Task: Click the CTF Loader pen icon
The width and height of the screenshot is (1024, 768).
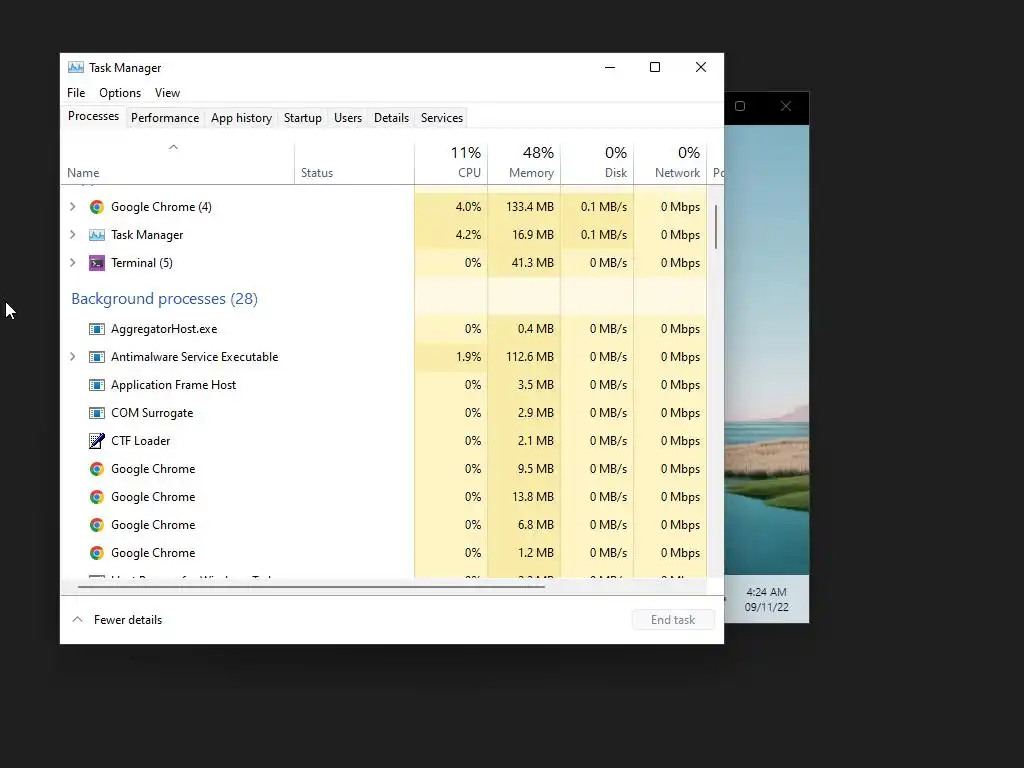Action: pyautogui.click(x=97, y=441)
